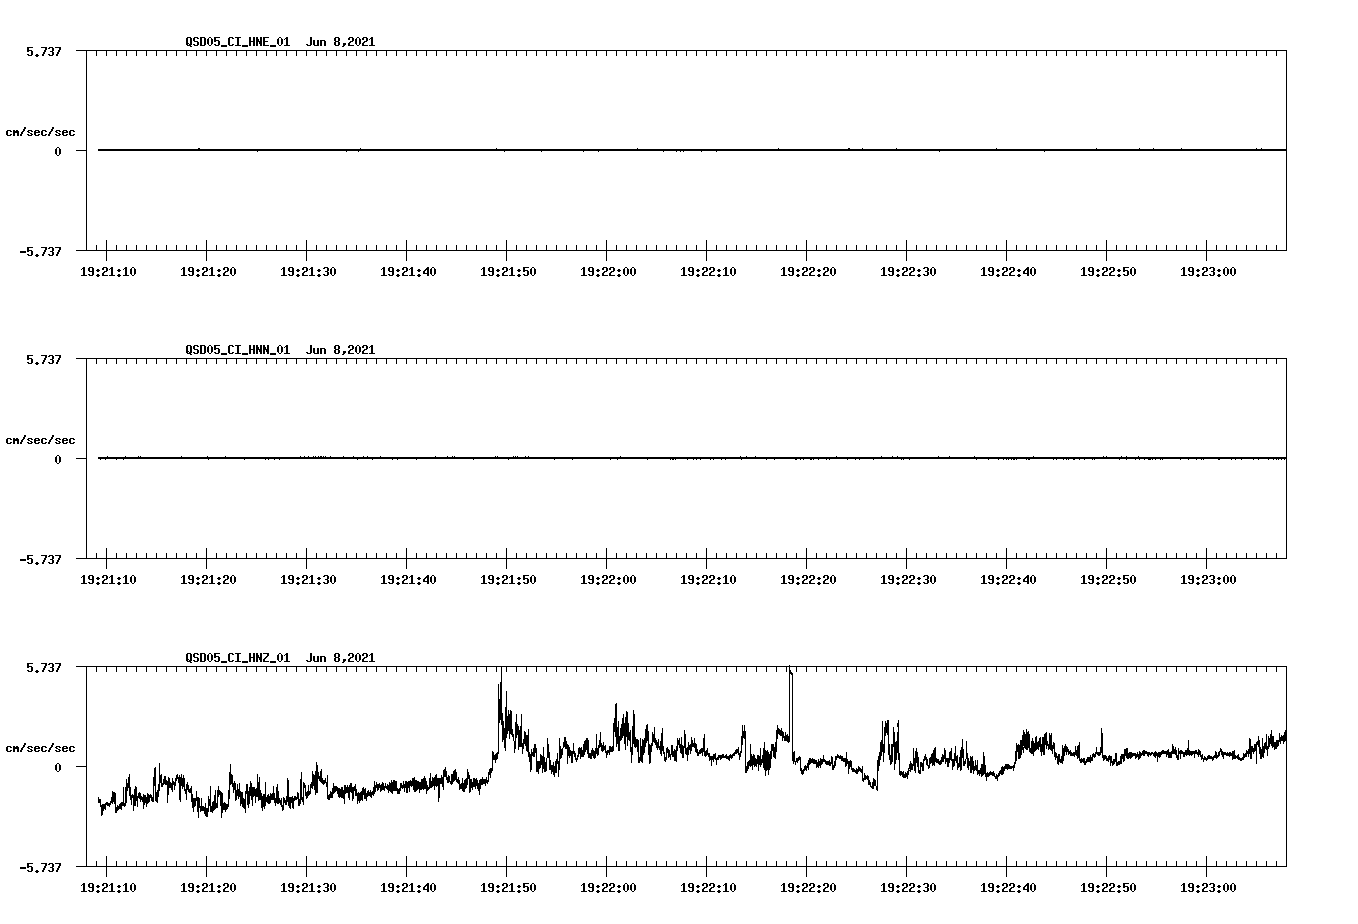Click the cm/sec/sec unit label of HNZ plot
1358x924 pixels.
40,748
